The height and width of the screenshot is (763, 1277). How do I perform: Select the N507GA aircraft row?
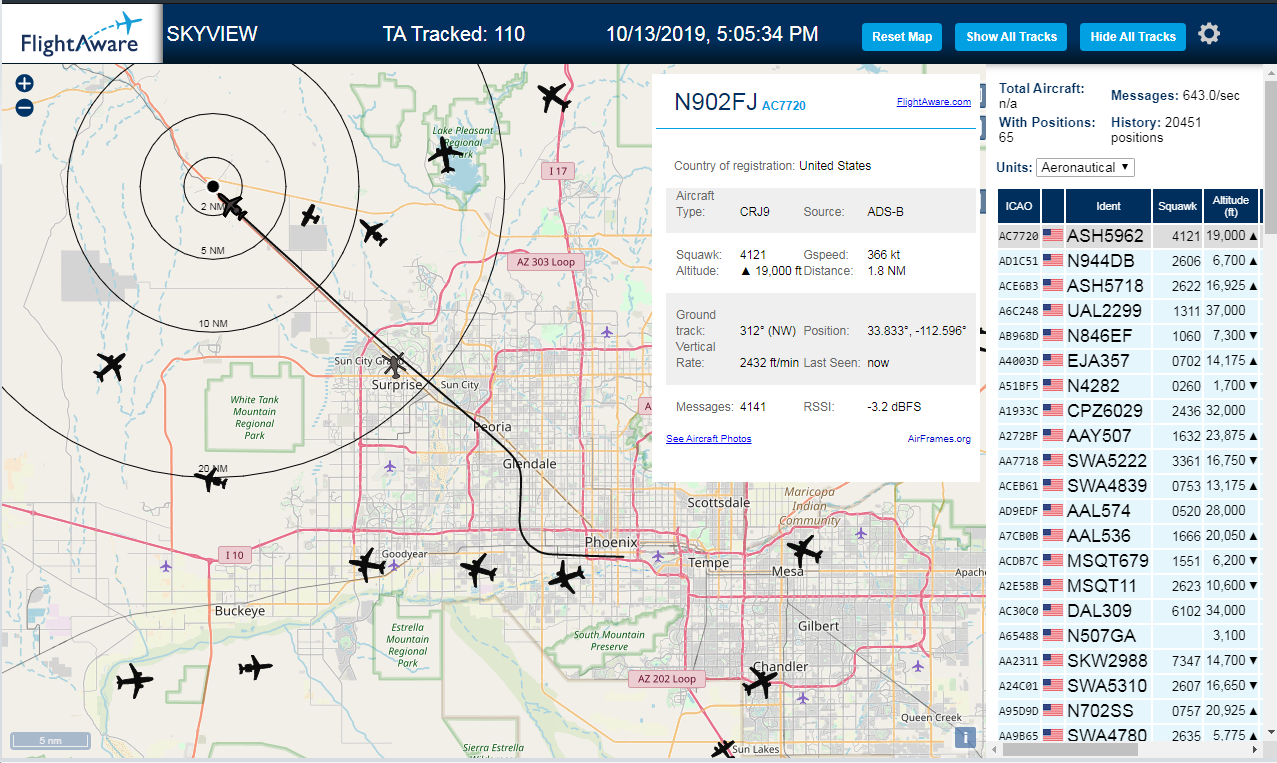coord(1129,636)
